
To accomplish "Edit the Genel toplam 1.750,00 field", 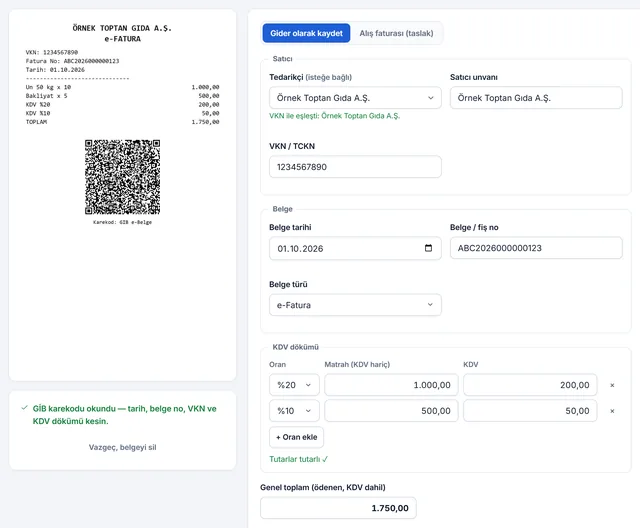I will [x=338, y=508].
